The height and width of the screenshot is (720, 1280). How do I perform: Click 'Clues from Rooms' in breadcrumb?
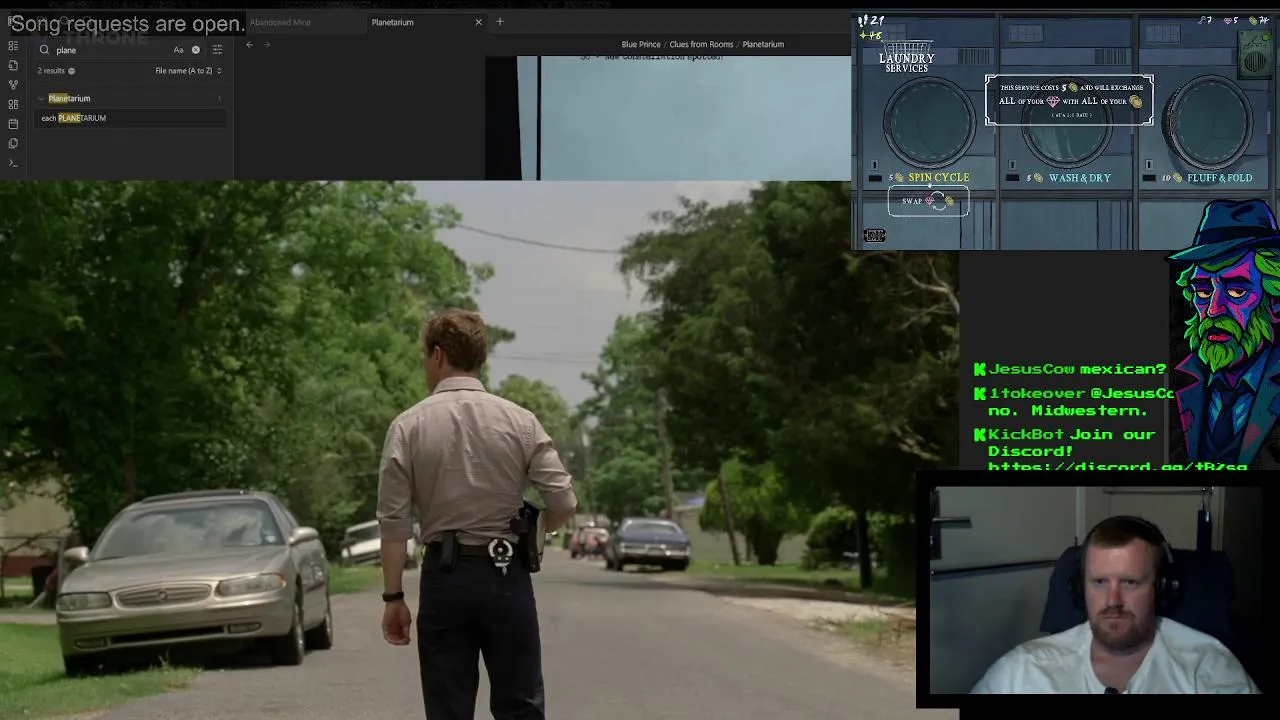pos(701,44)
